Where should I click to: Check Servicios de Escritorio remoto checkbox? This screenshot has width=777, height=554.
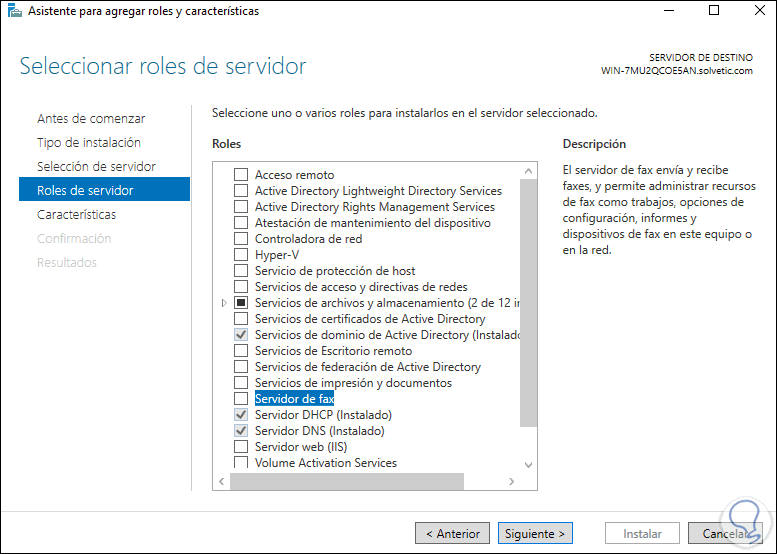(x=240, y=351)
